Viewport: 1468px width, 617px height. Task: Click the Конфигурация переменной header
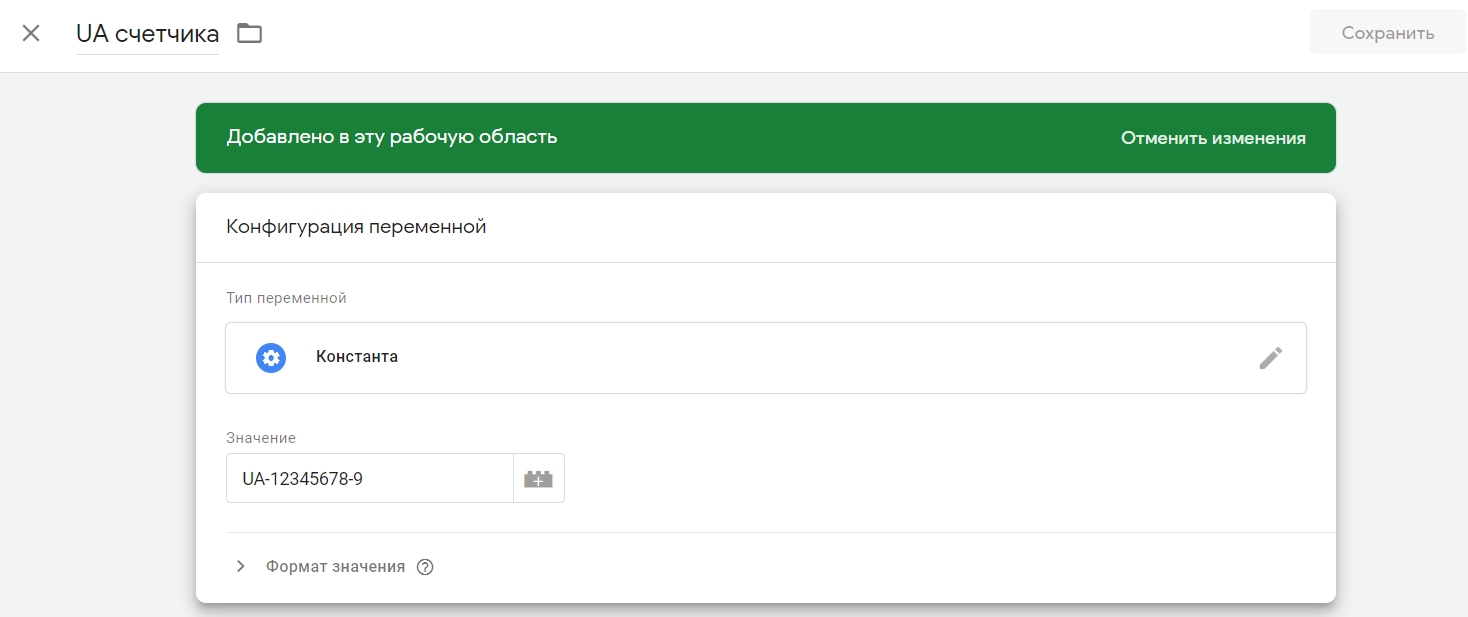click(356, 226)
